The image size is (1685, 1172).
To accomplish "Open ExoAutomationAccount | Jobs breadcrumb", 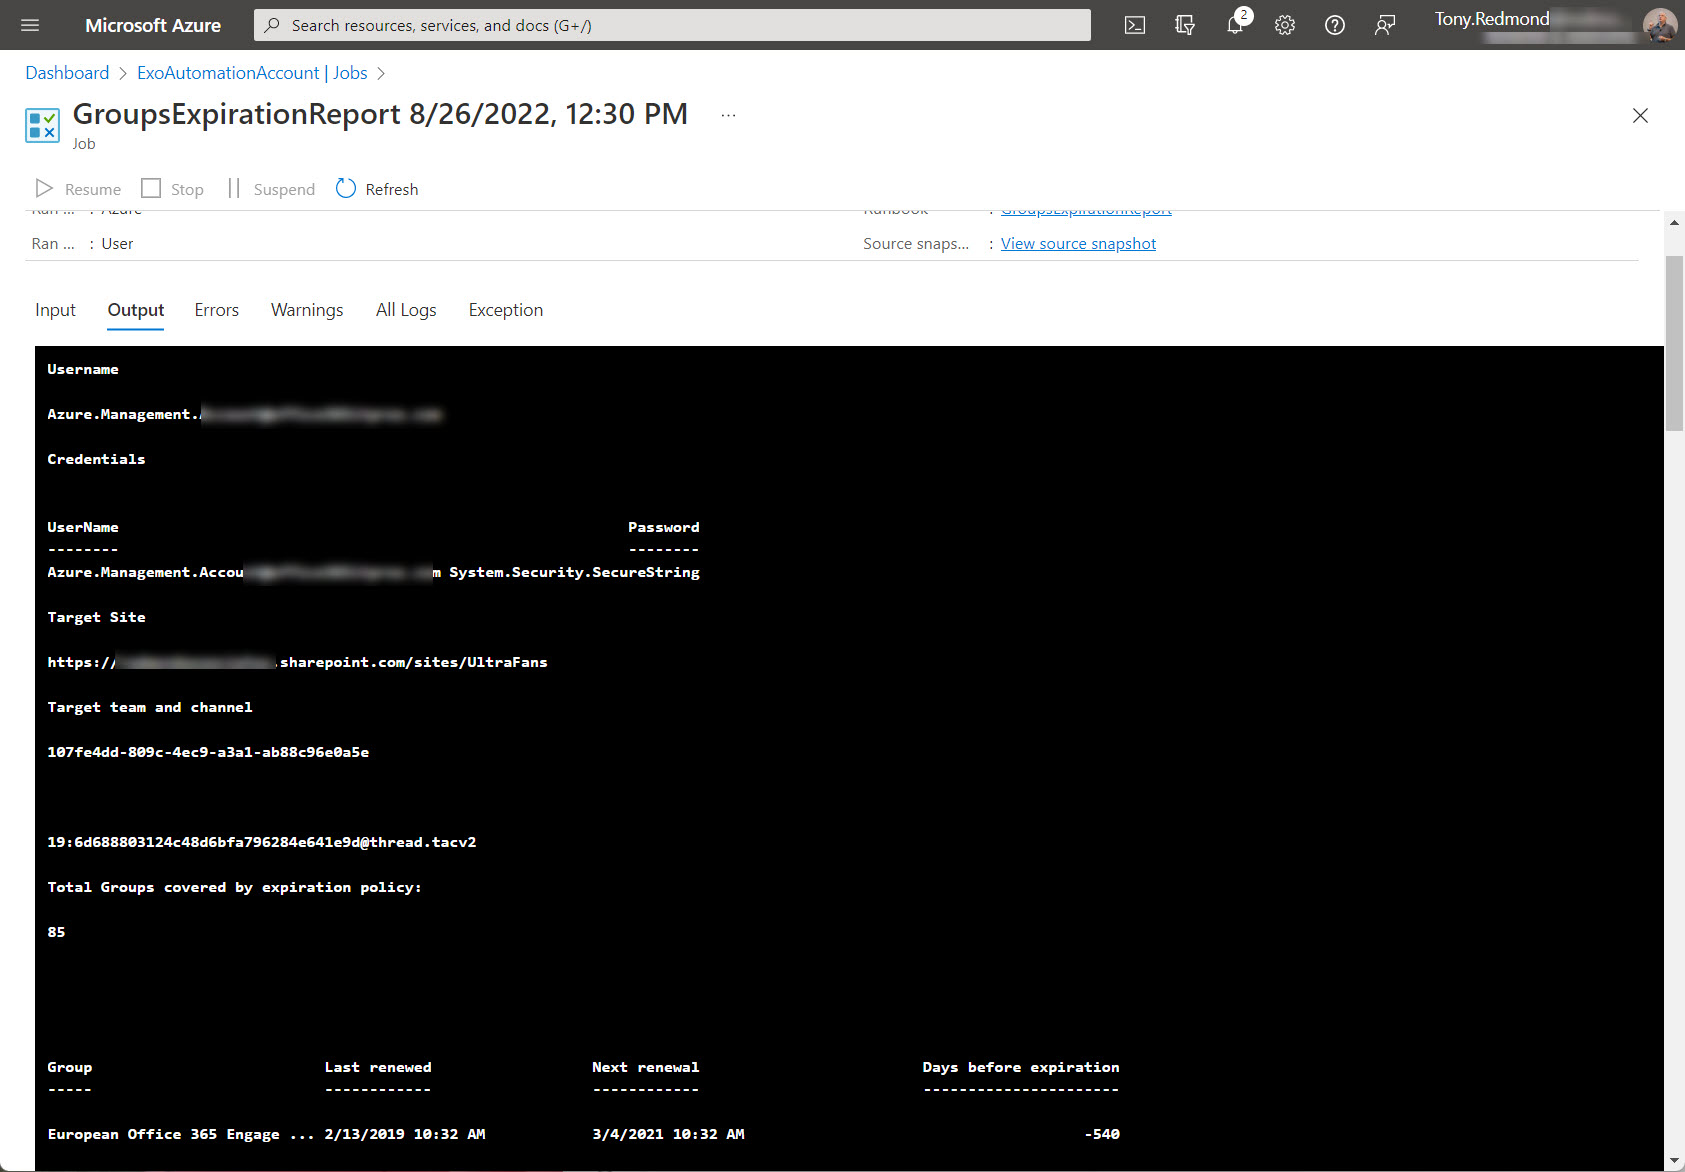I will click(252, 73).
